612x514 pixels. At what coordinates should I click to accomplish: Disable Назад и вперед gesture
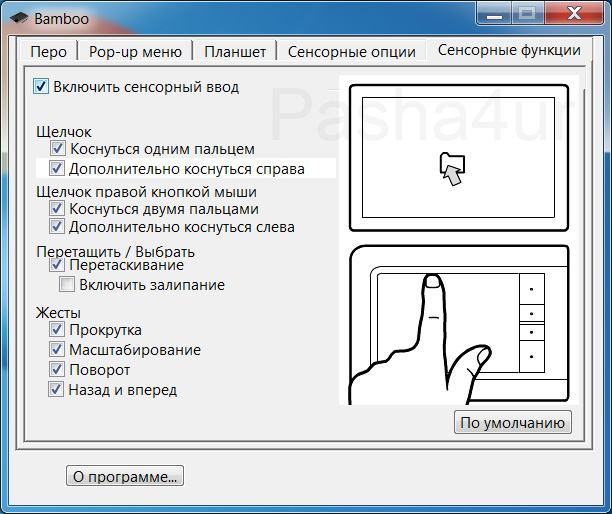point(56,389)
